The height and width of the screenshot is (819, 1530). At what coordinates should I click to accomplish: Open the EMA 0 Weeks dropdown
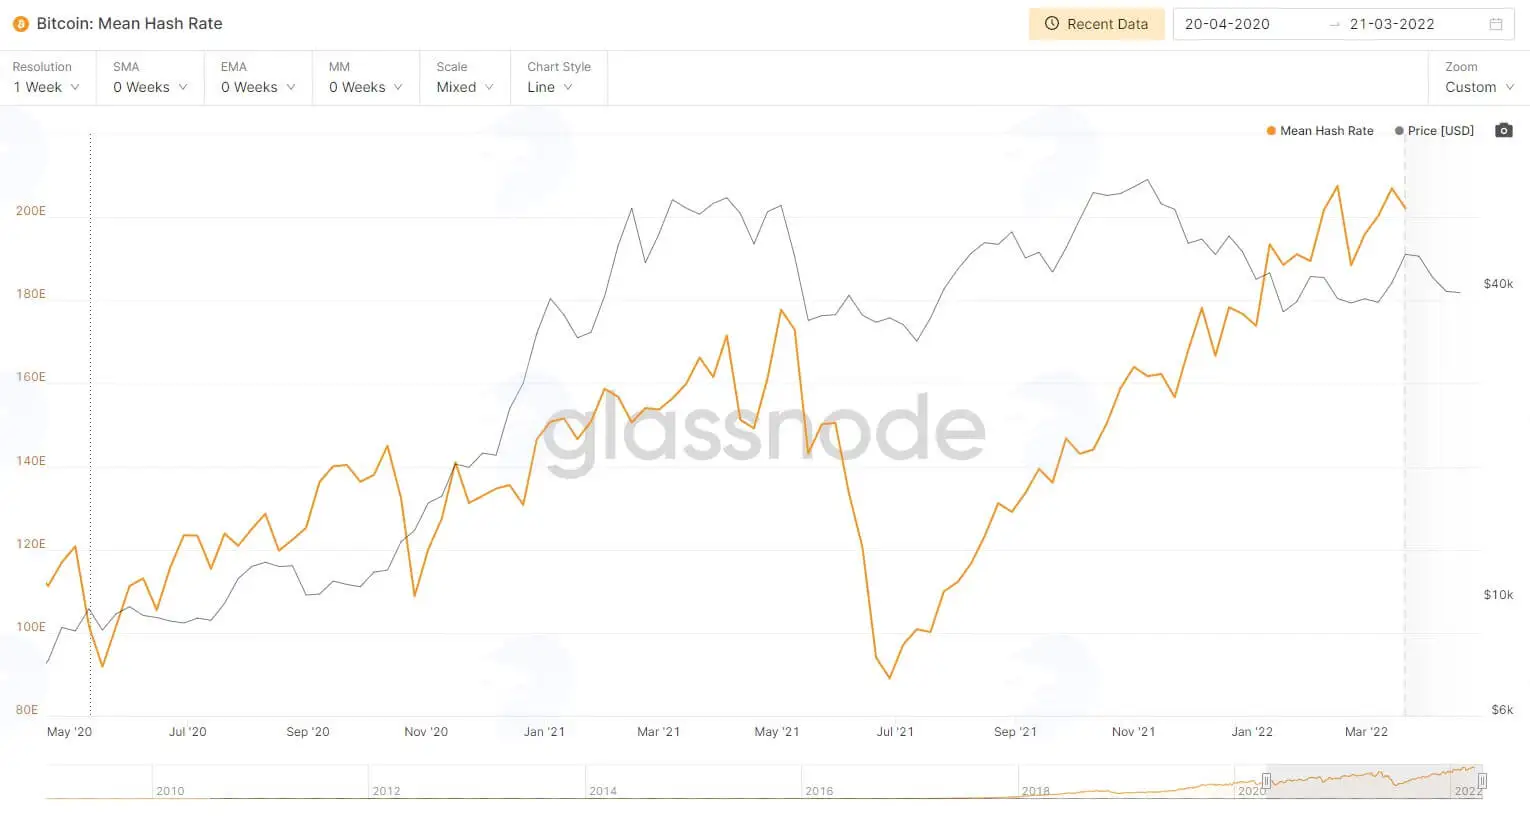pos(258,78)
